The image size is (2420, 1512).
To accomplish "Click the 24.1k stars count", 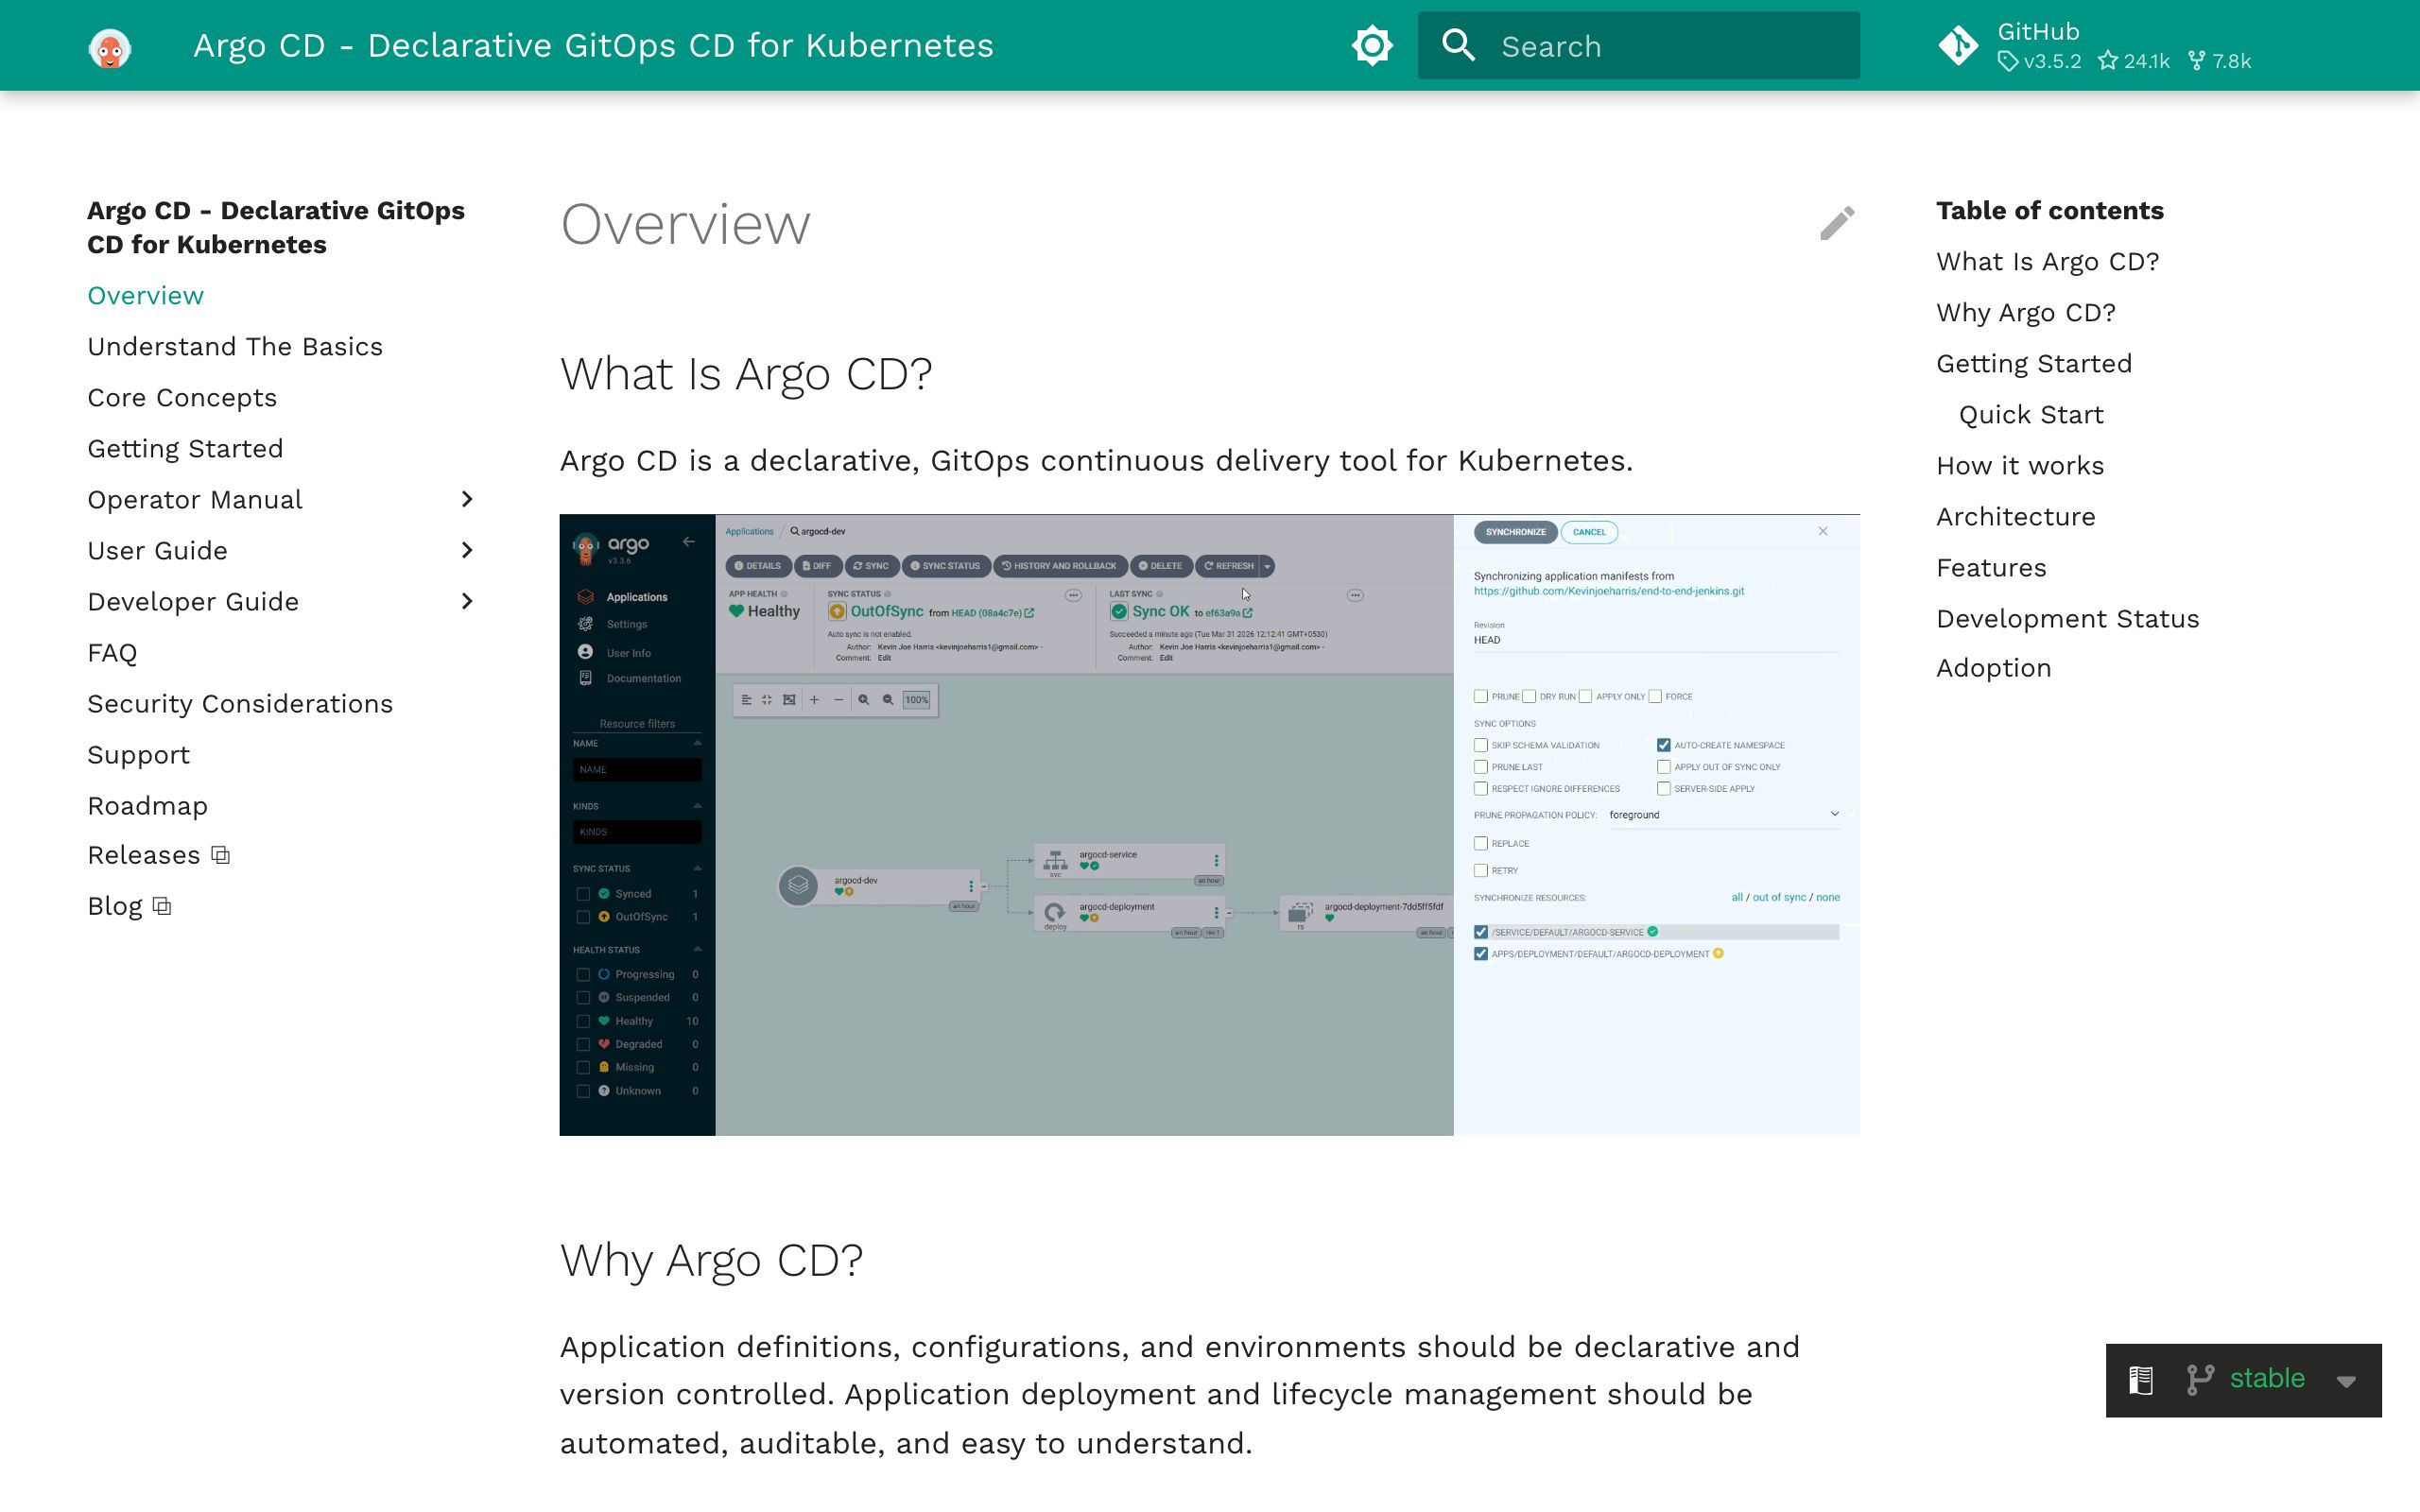I will click(x=2134, y=61).
